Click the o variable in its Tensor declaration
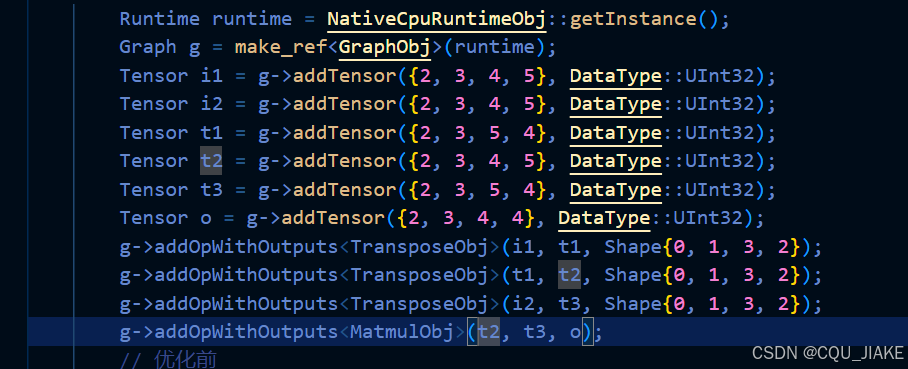The image size is (908, 369). 206,218
